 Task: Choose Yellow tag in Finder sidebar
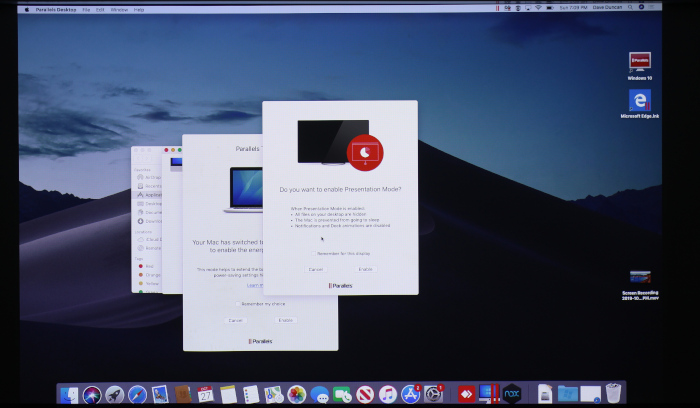(148, 283)
